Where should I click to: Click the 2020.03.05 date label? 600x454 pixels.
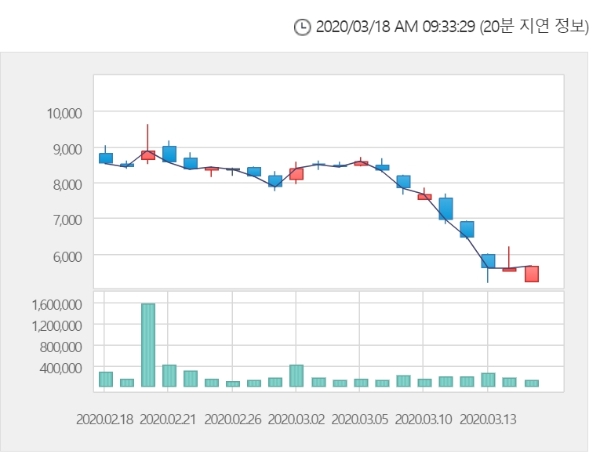pos(359,419)
